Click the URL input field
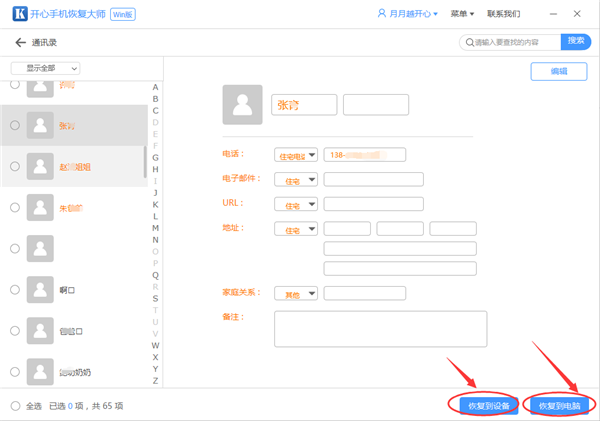The width and height of the screenshot is (600, 421). 373,204
